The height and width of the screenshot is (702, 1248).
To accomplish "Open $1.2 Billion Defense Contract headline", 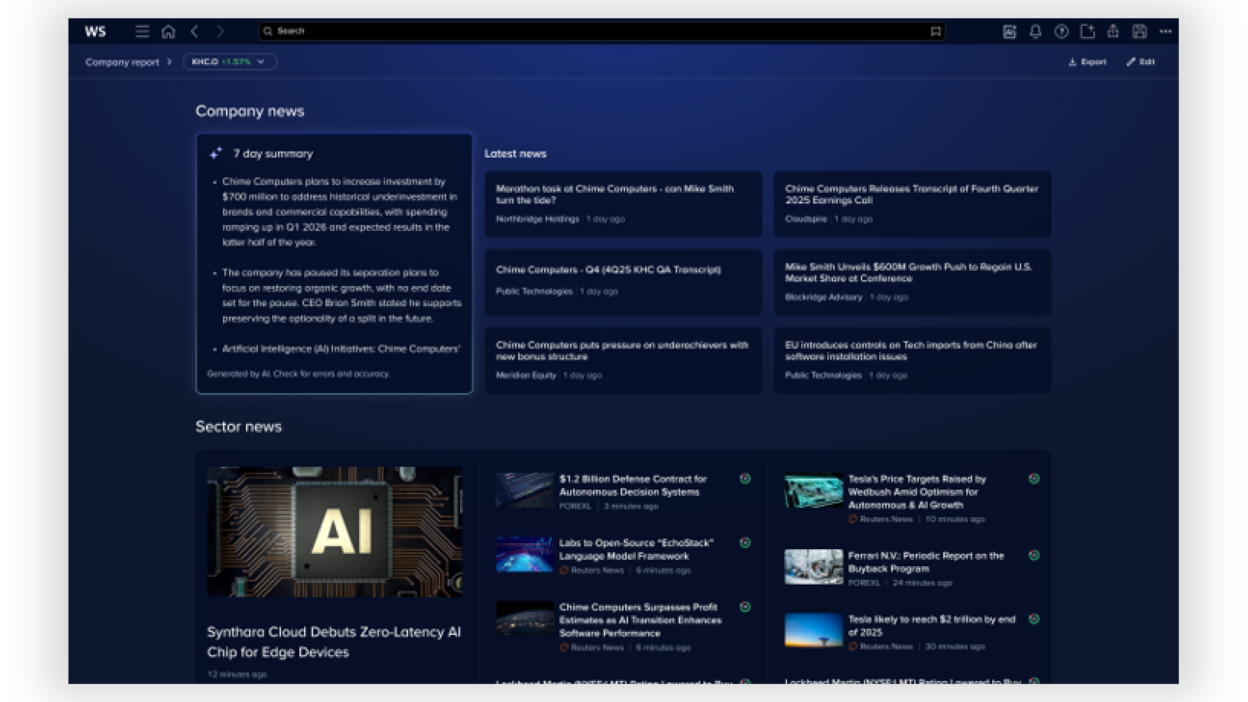I will [633, 485].
